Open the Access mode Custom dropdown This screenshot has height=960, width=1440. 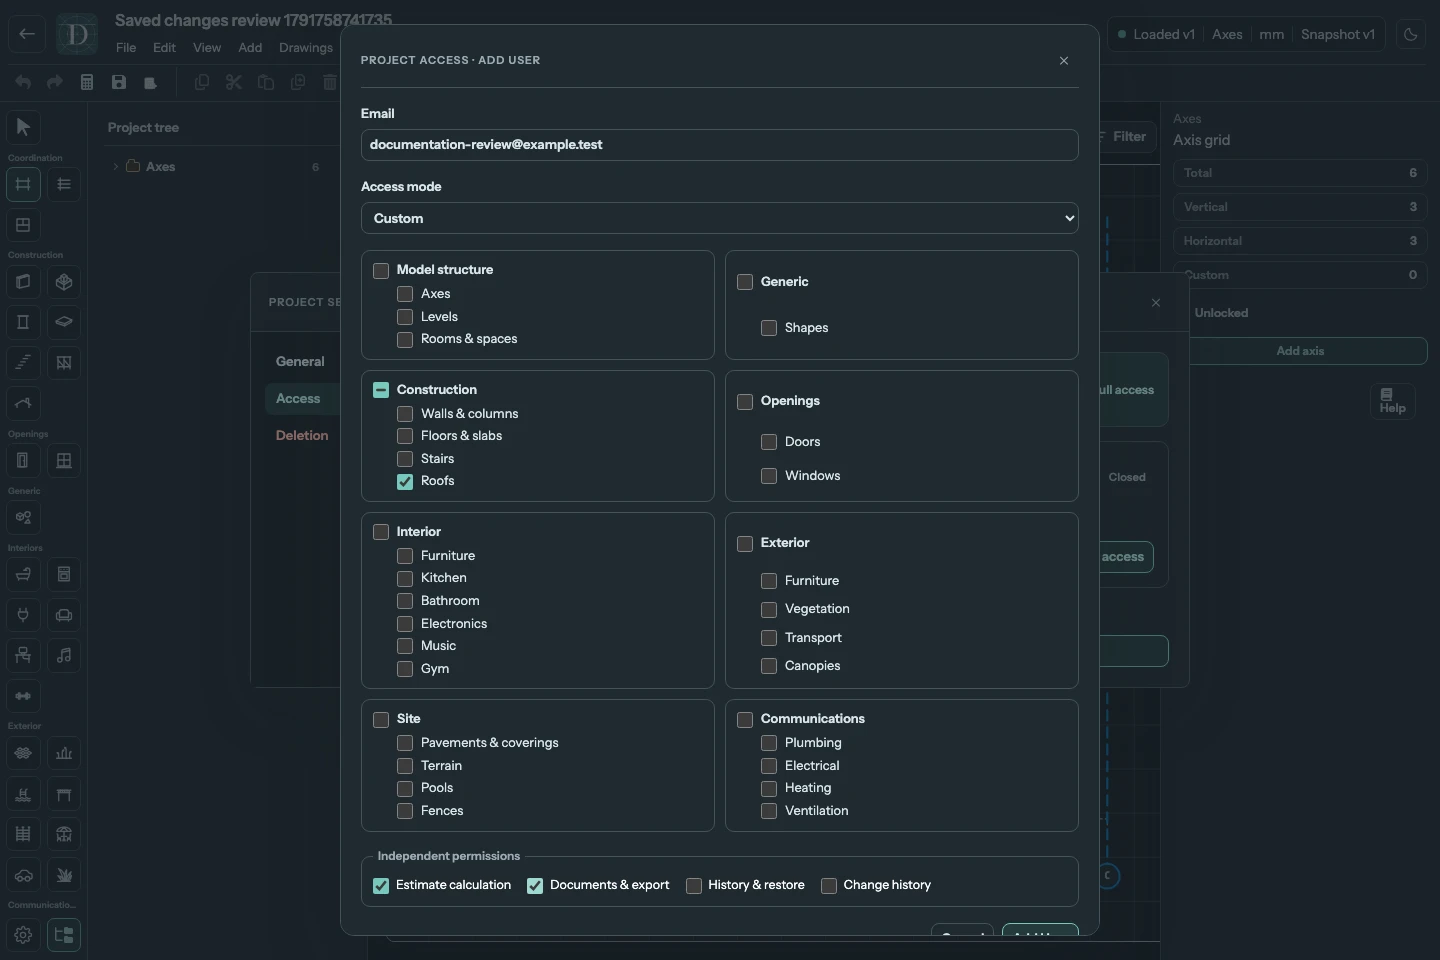coord(720,218)
